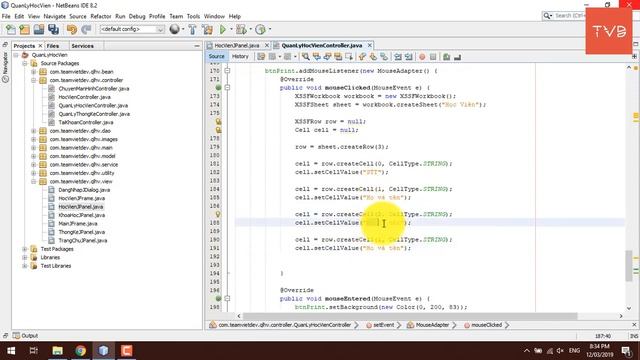Click the lightbulb hint beside the createCell(2 line
The width and height of the screenshot is (640, 360).
pyautogui.click(x=218, y=214)
